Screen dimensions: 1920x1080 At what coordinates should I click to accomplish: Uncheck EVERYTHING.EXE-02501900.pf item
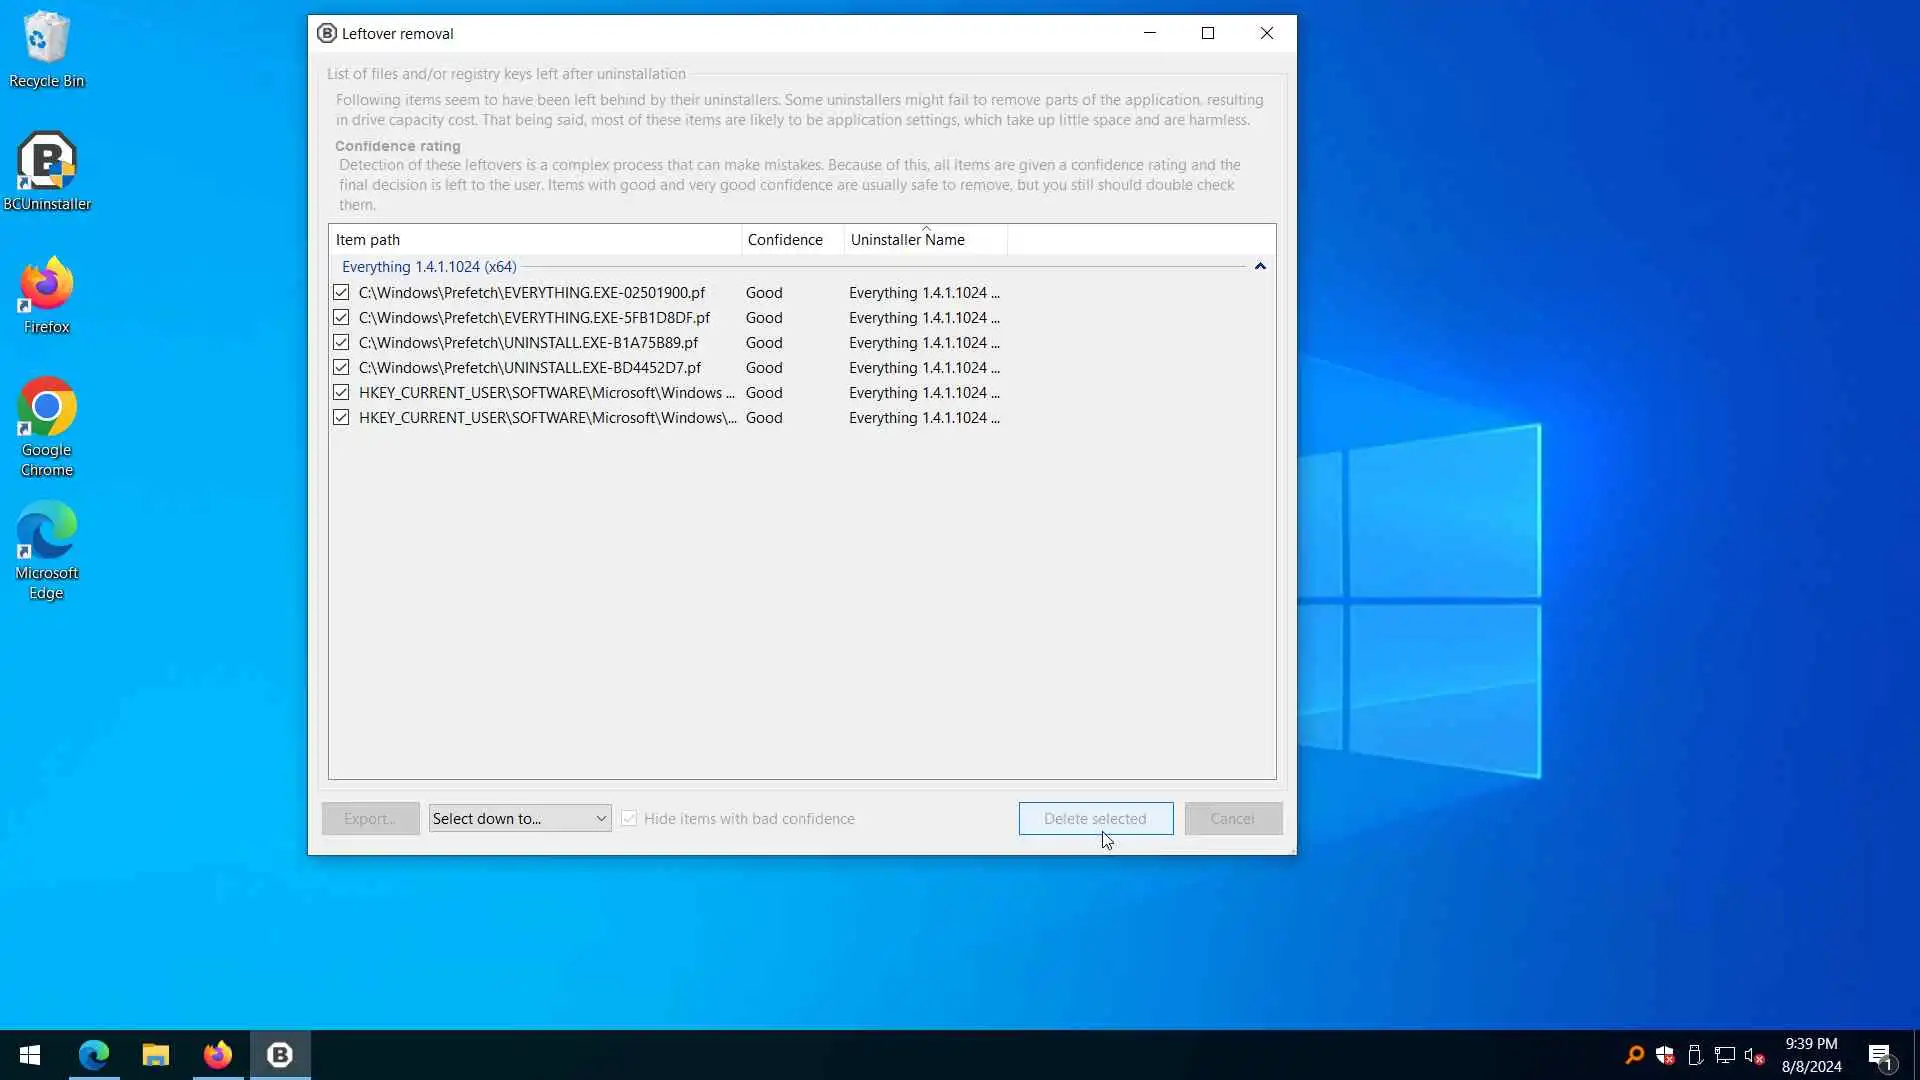tap(341, 293)
